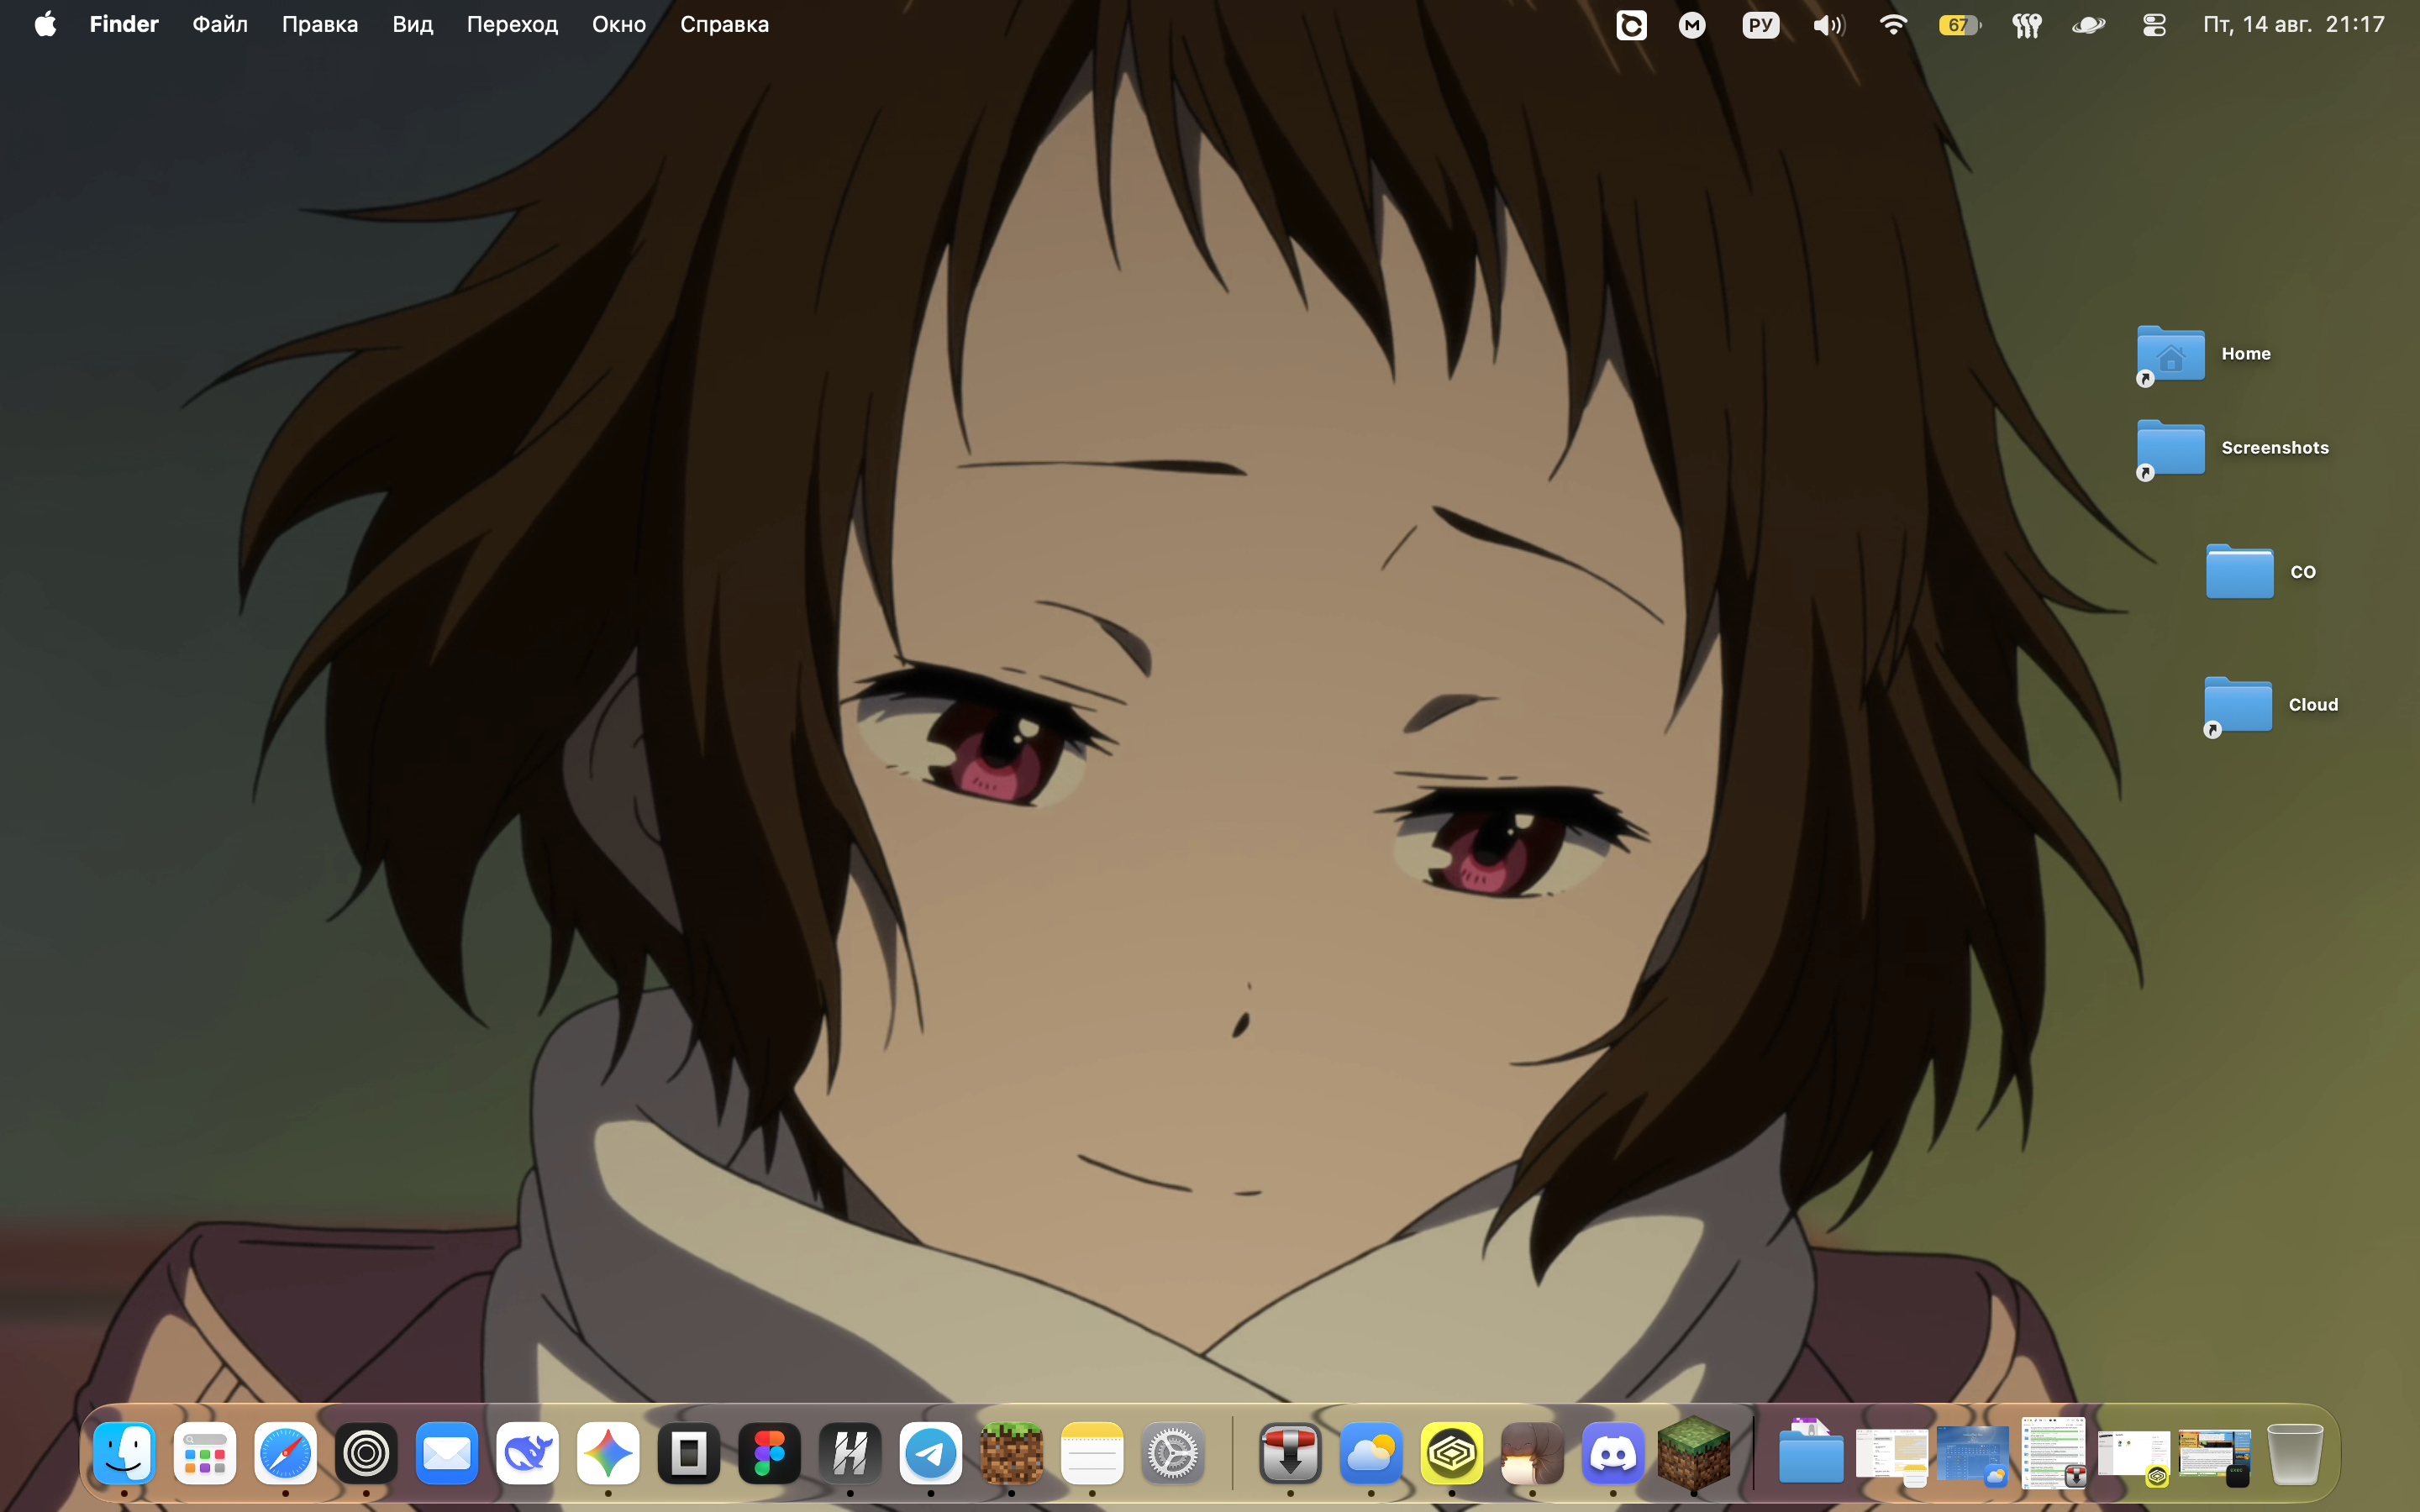This screenshot has height=1512, width=2420.
Task: Open the Справка menu
Action: (724, 24)
